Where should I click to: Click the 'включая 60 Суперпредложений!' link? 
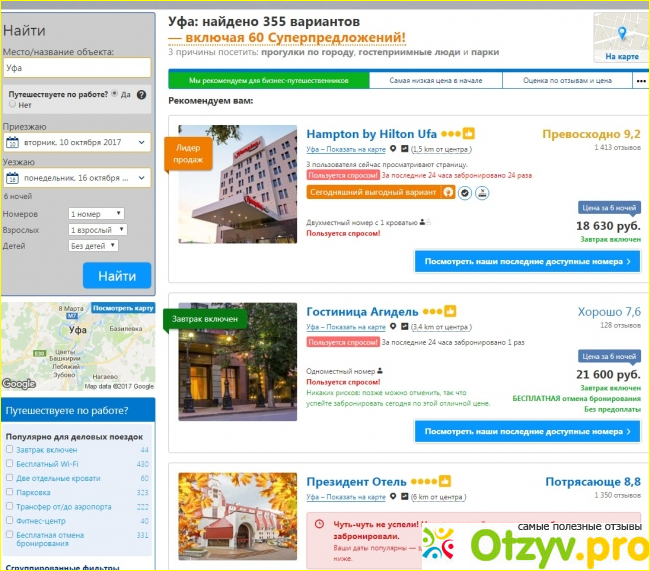287,37
